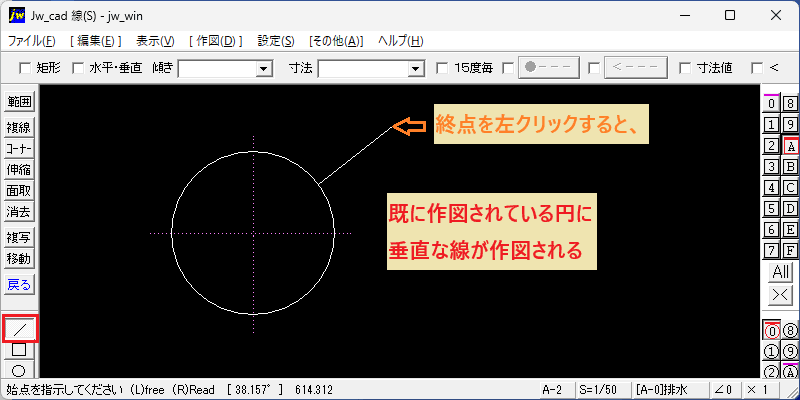This screenshot has height=400, width=800.
Task: Click the 範囲 range selection tool
Action: tap(19, 102)
